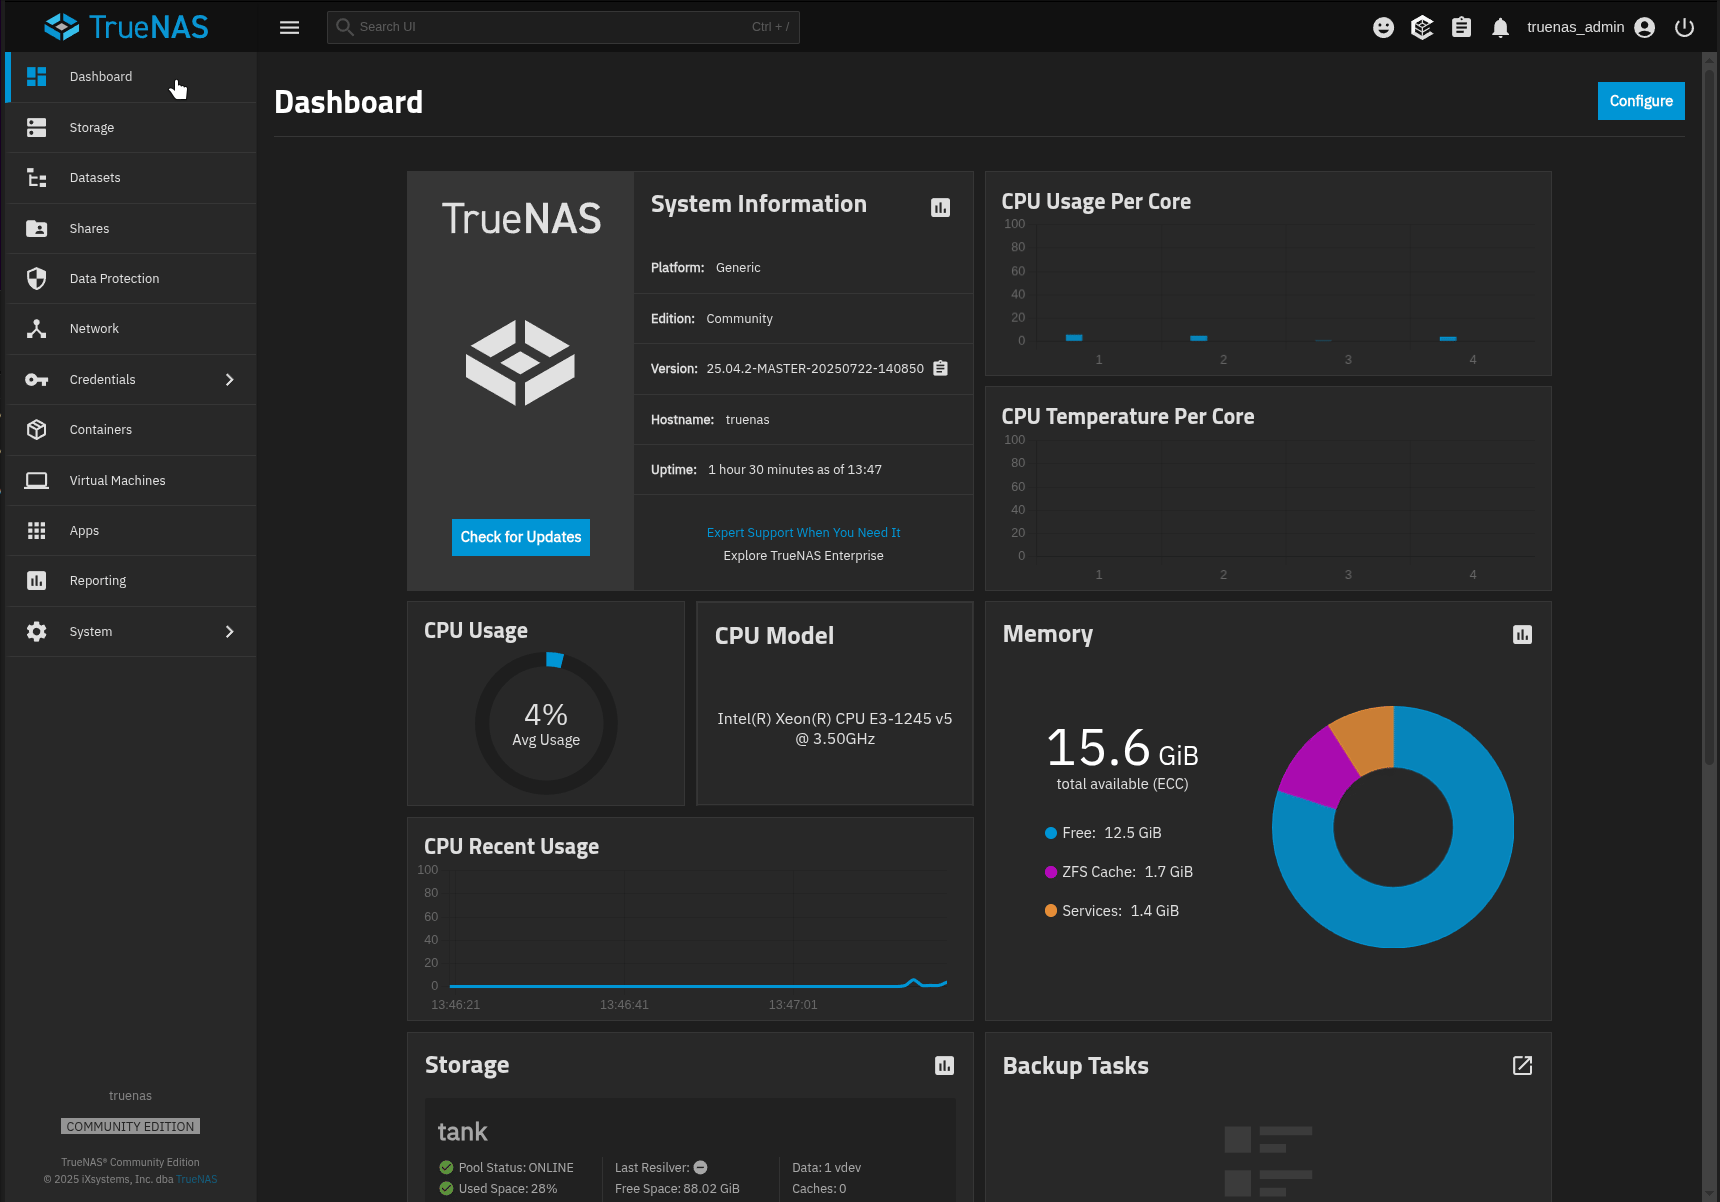Open TrueNAS status cube icon in header
The image size is (1720, 1202).
click(1422, 27)
